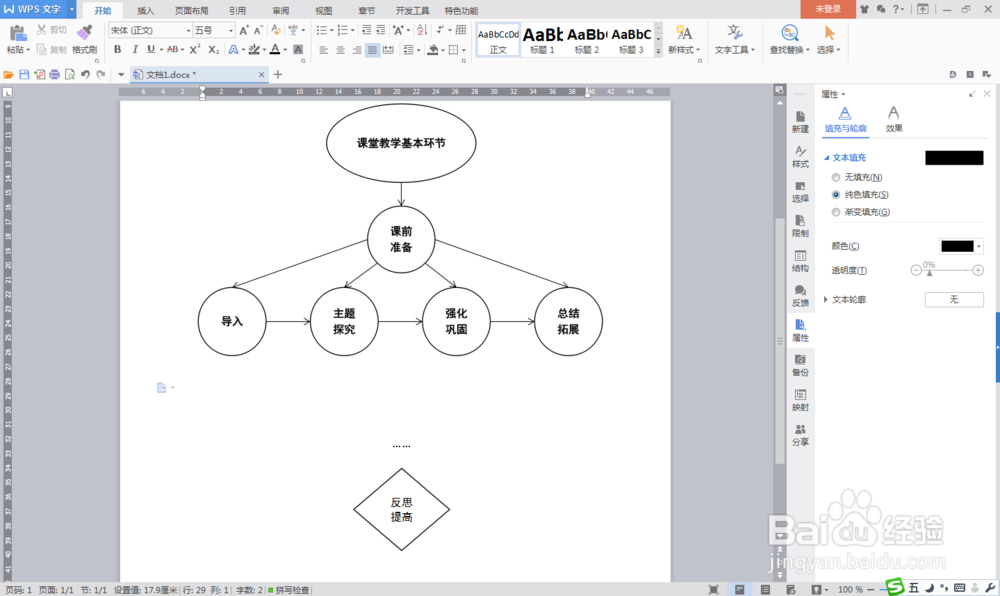Click the black 文本填充 color swatch
Viewport: 1000px width, 596px height.
tap(954, 158)
